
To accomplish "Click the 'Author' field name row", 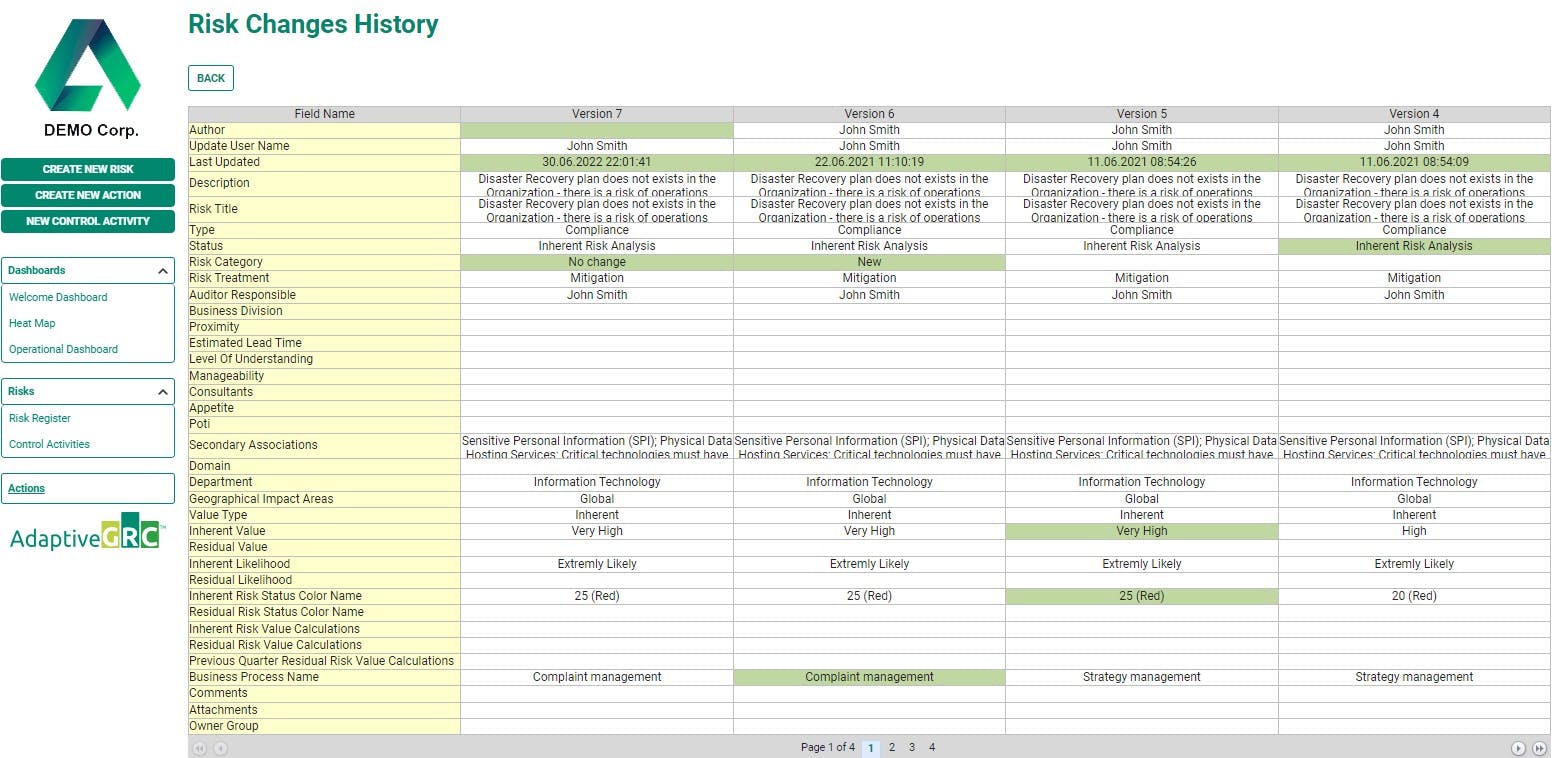I will pyautogui.click(x=325, y=130).
